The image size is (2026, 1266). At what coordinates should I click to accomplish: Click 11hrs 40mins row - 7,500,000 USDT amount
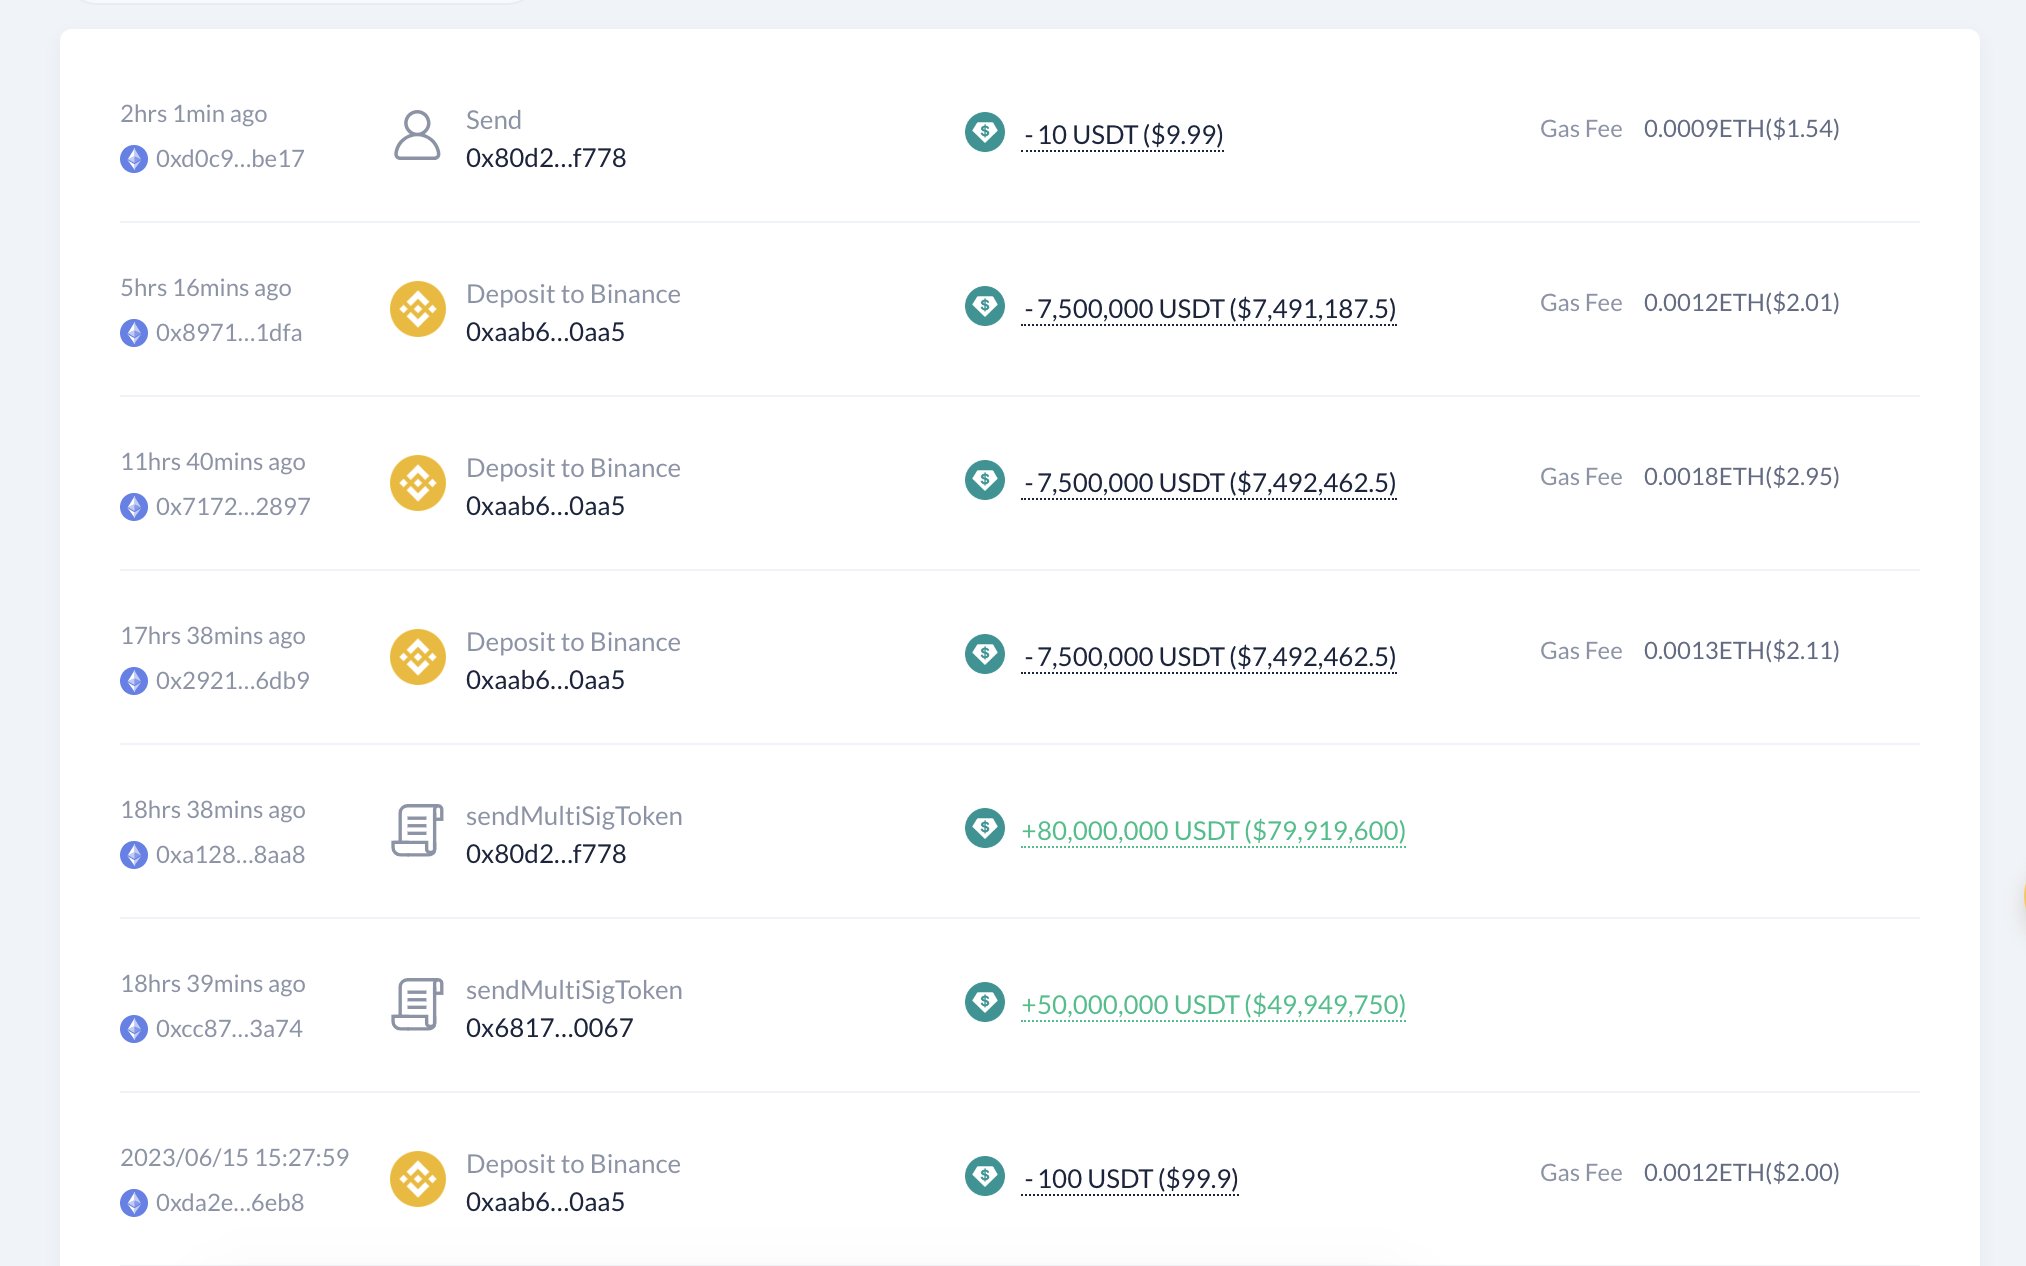tap(1209, 483)
